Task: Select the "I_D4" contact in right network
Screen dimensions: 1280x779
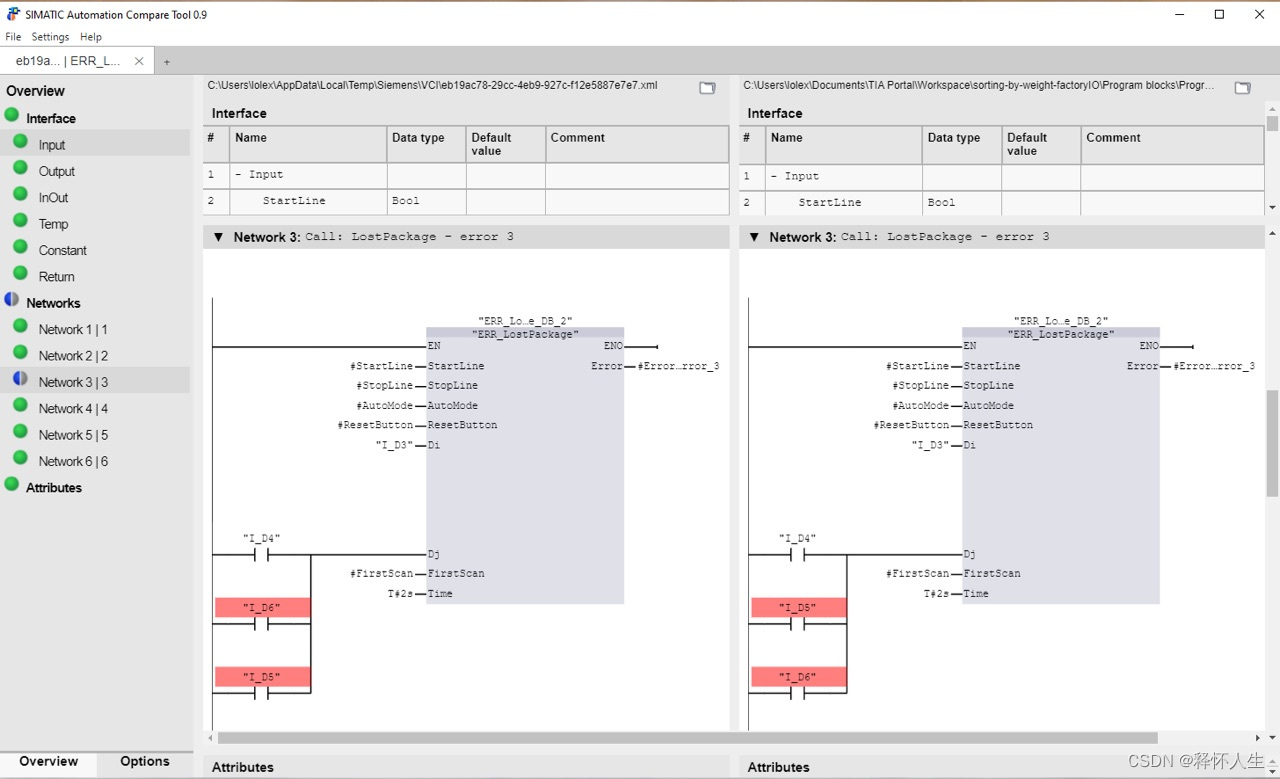Action: tap(798, 546)
